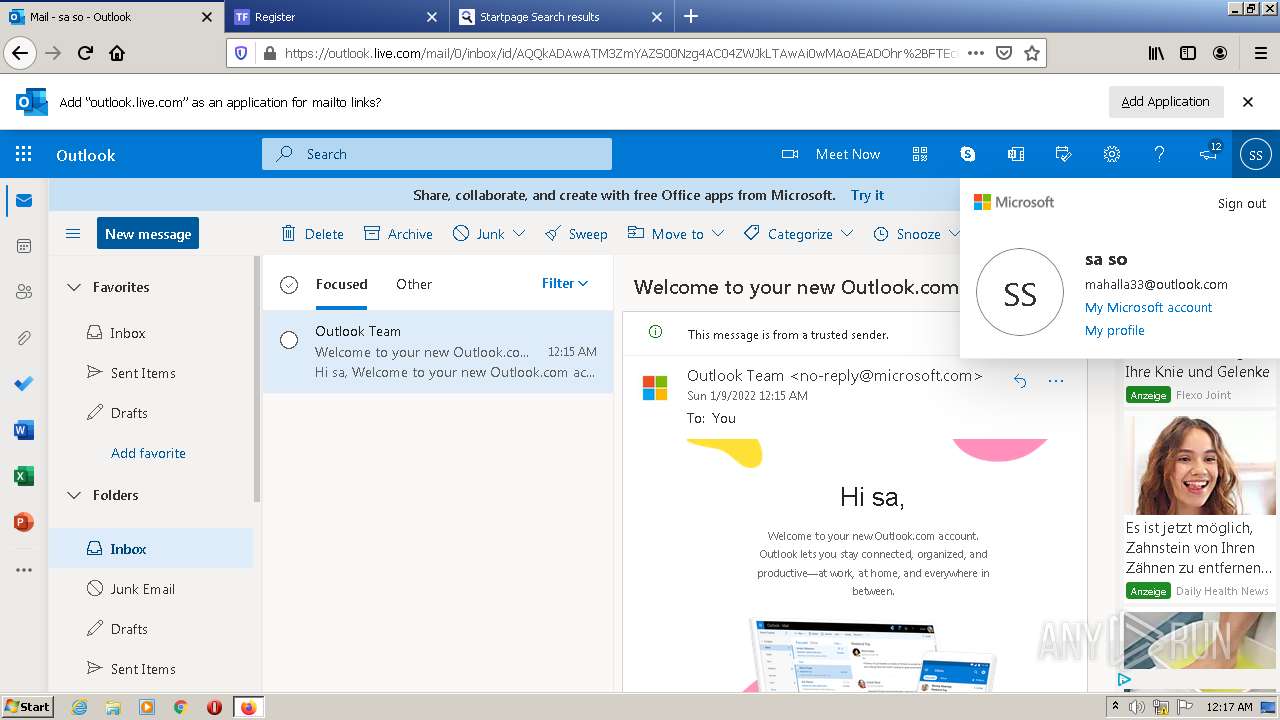This screenshot has width=1280, height=720.
Task: Open the Files attachment paperclip icon
Action: tap(24, 338)
